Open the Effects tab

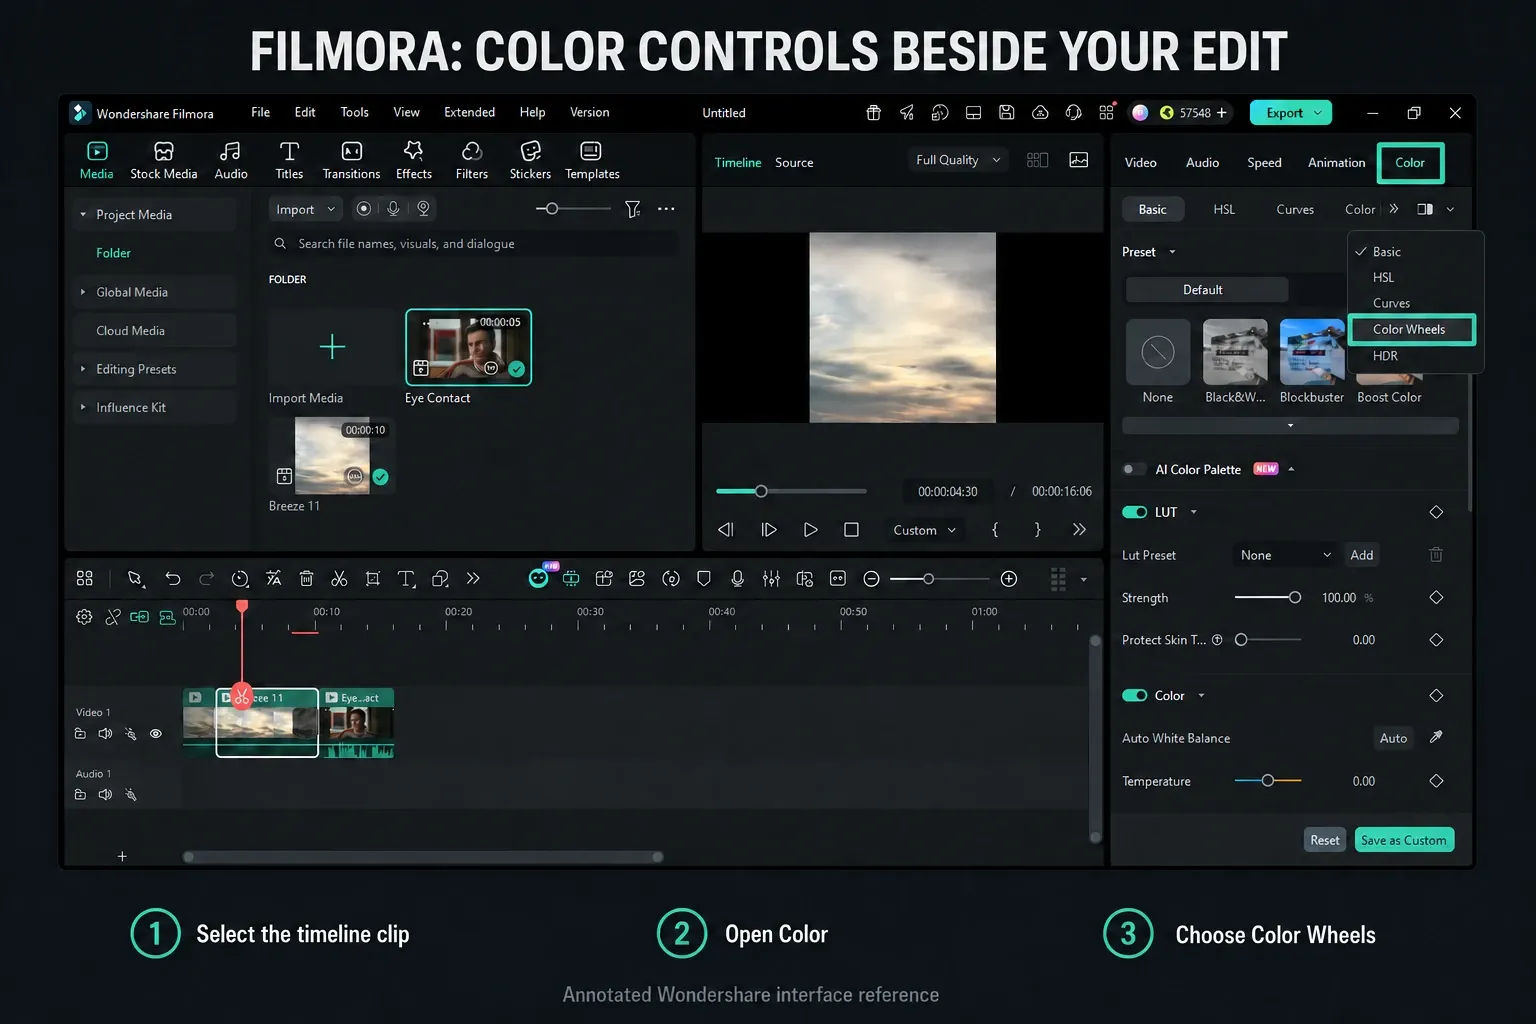[x=414, y=161]
